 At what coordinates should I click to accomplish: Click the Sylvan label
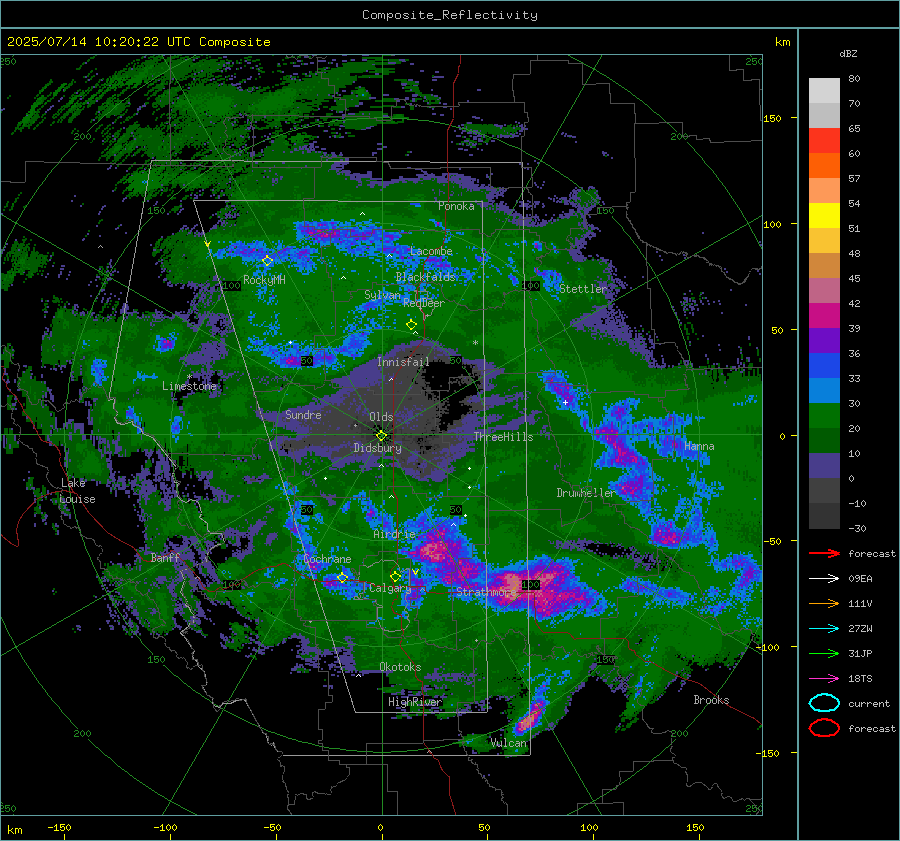click(x=382, y=295)
